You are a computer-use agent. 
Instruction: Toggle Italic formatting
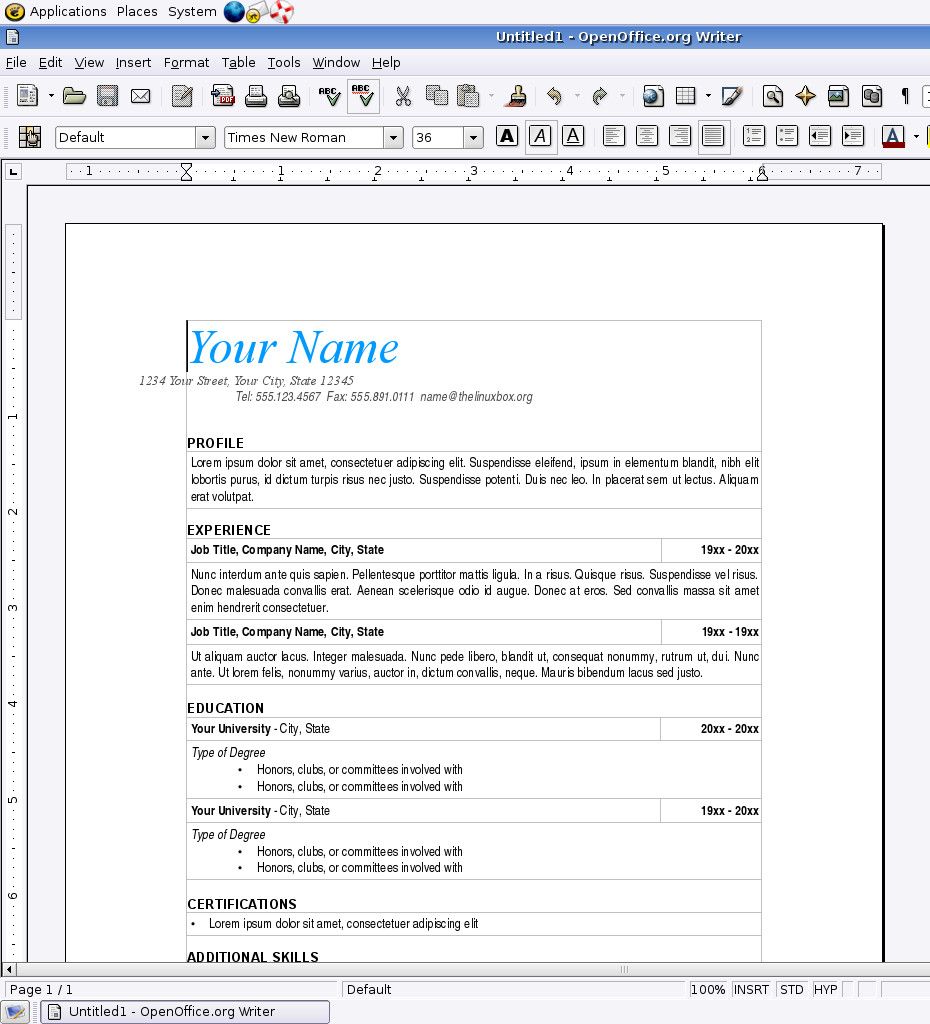tap(540, 136)
